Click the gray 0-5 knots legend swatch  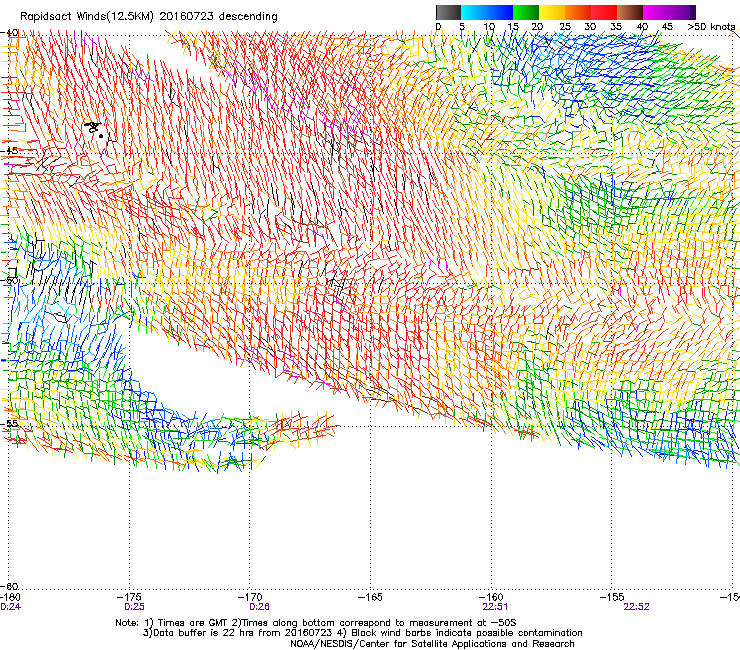pyautogui.click(x=448, y=12)
